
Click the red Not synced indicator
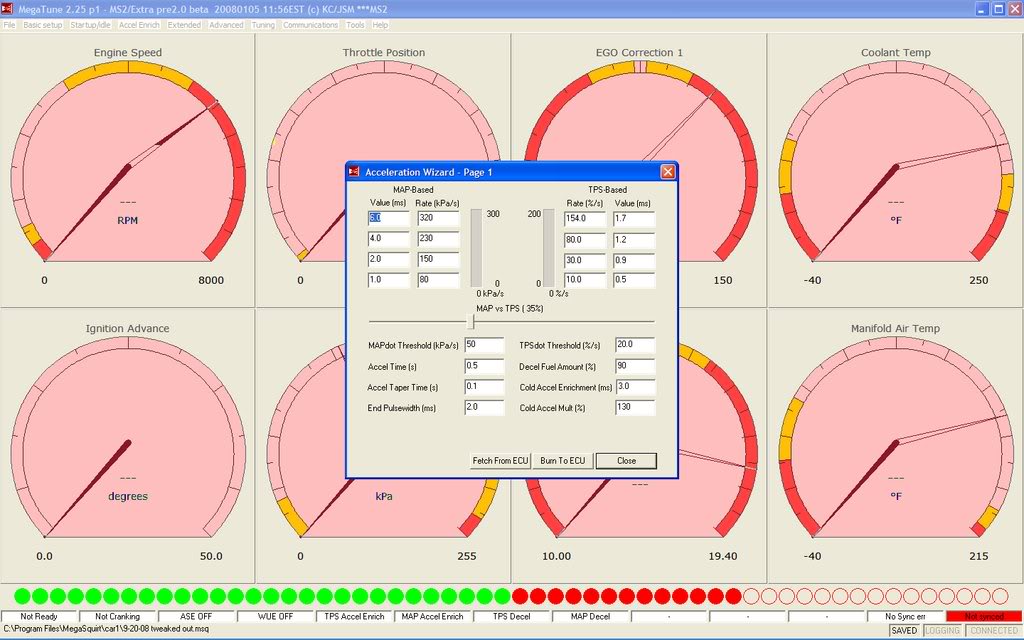(x=984, y=616)
